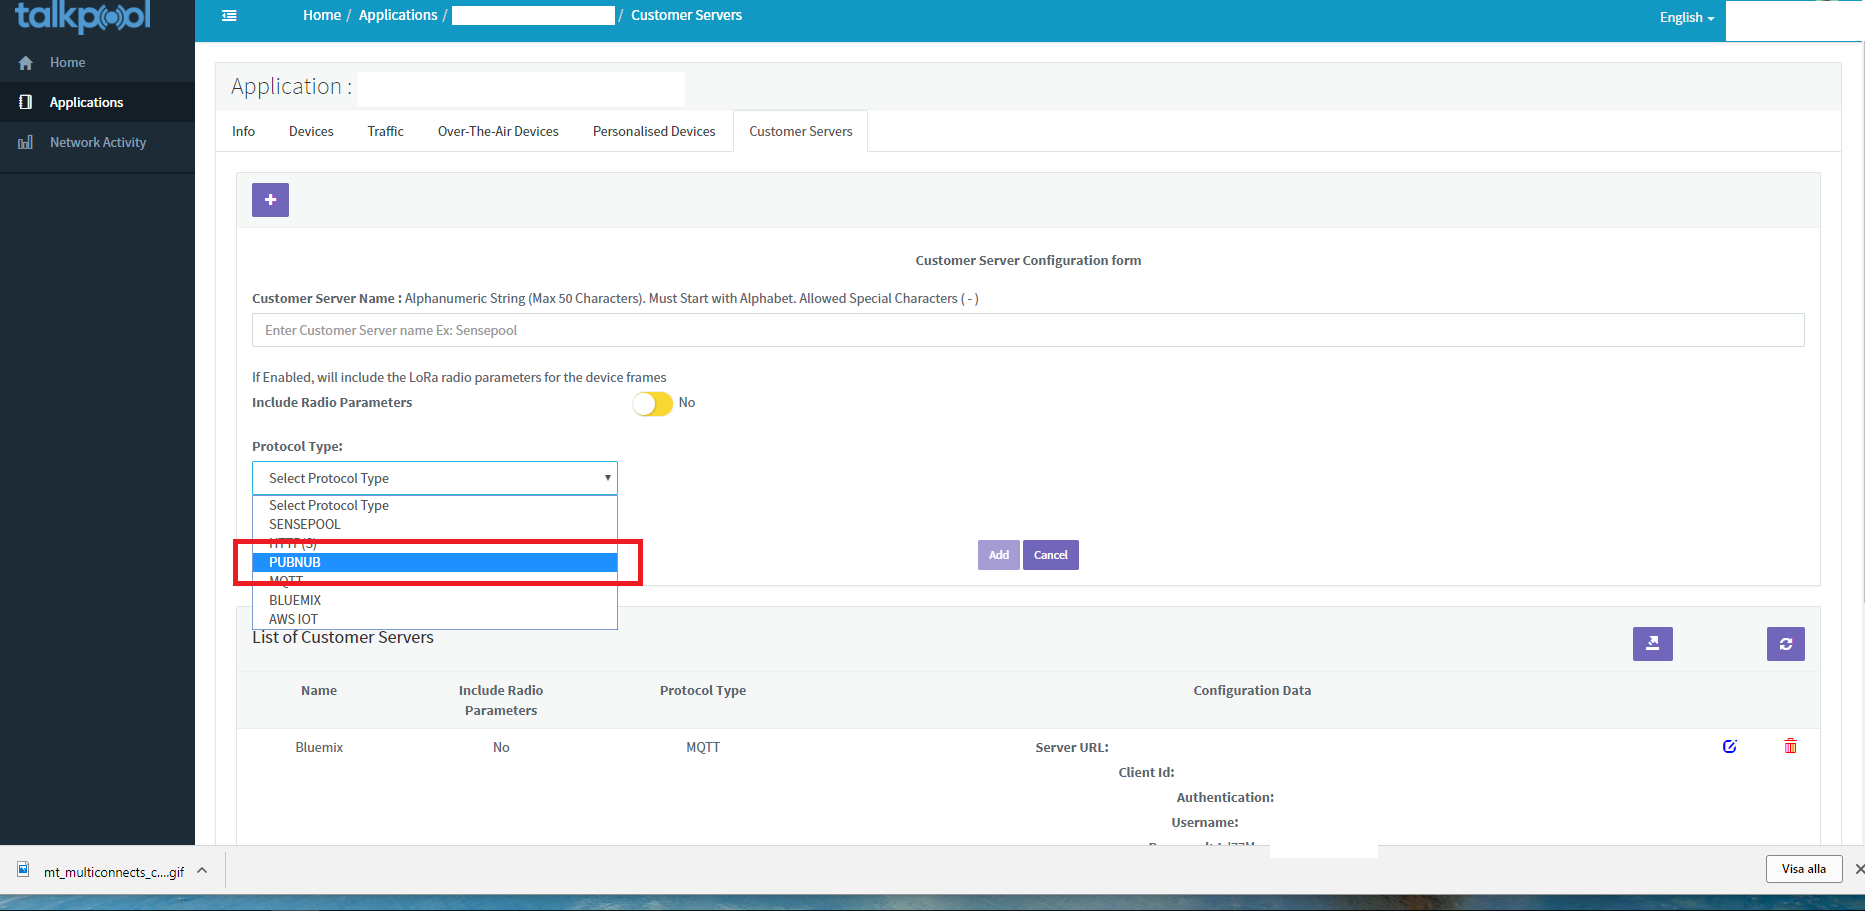Expand the mt_multiconnects download options chevron
Screen dimensions: 1865x911
(x=202, y=870)
